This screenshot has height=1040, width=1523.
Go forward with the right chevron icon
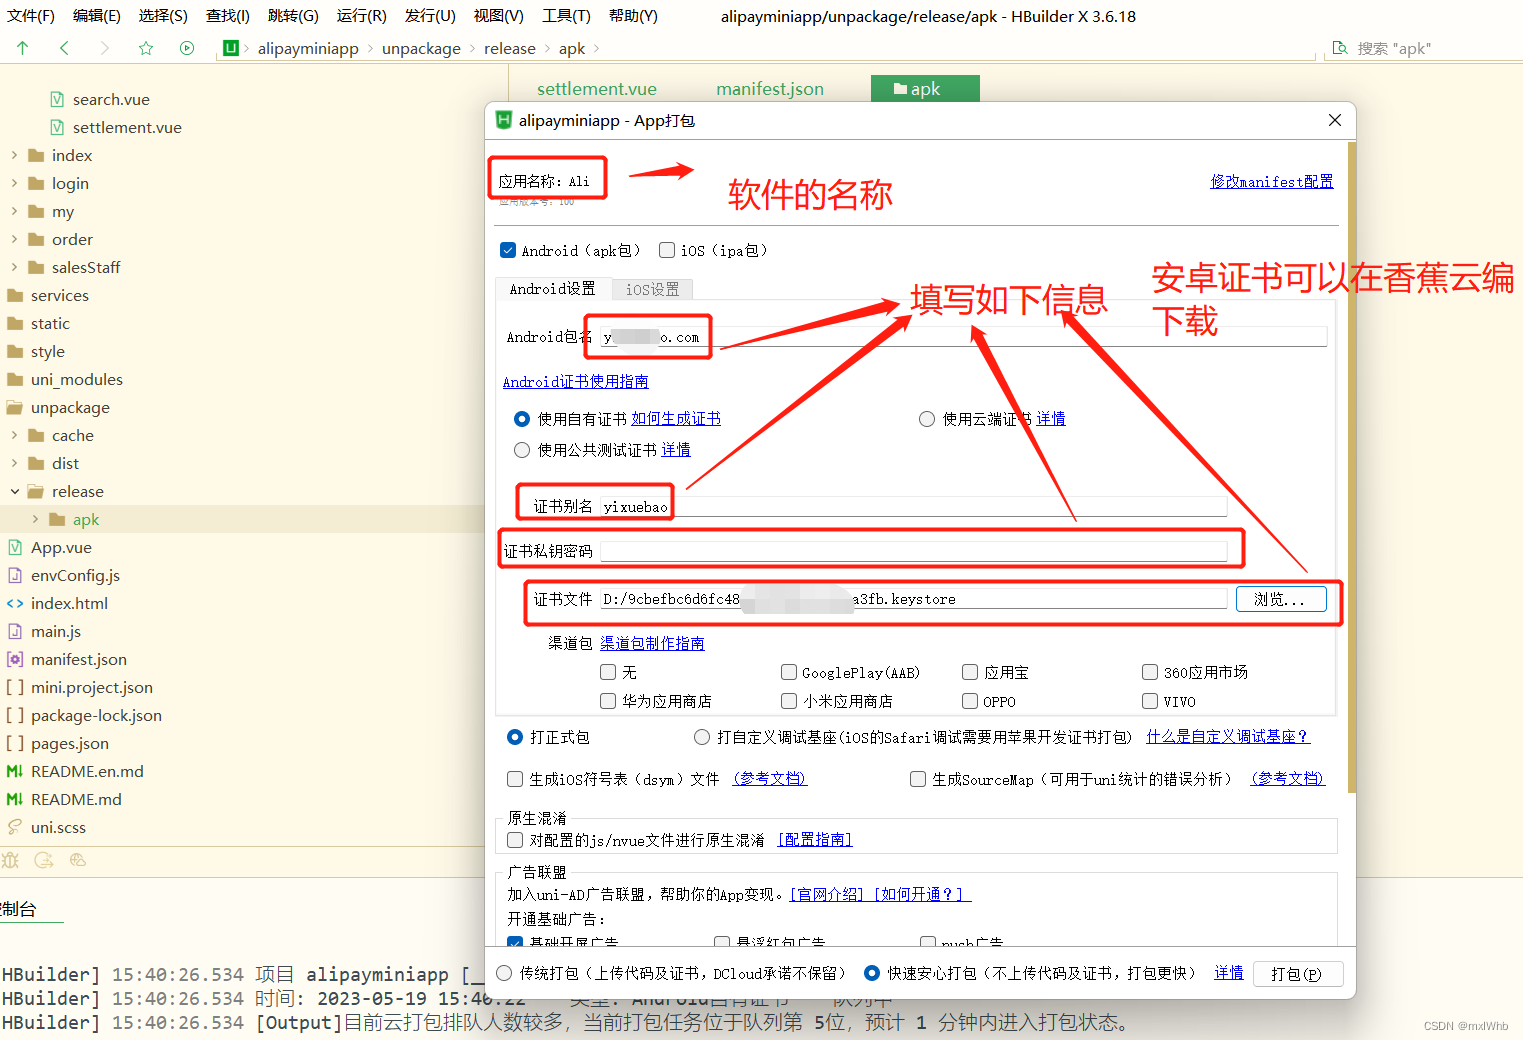point(105,48)
